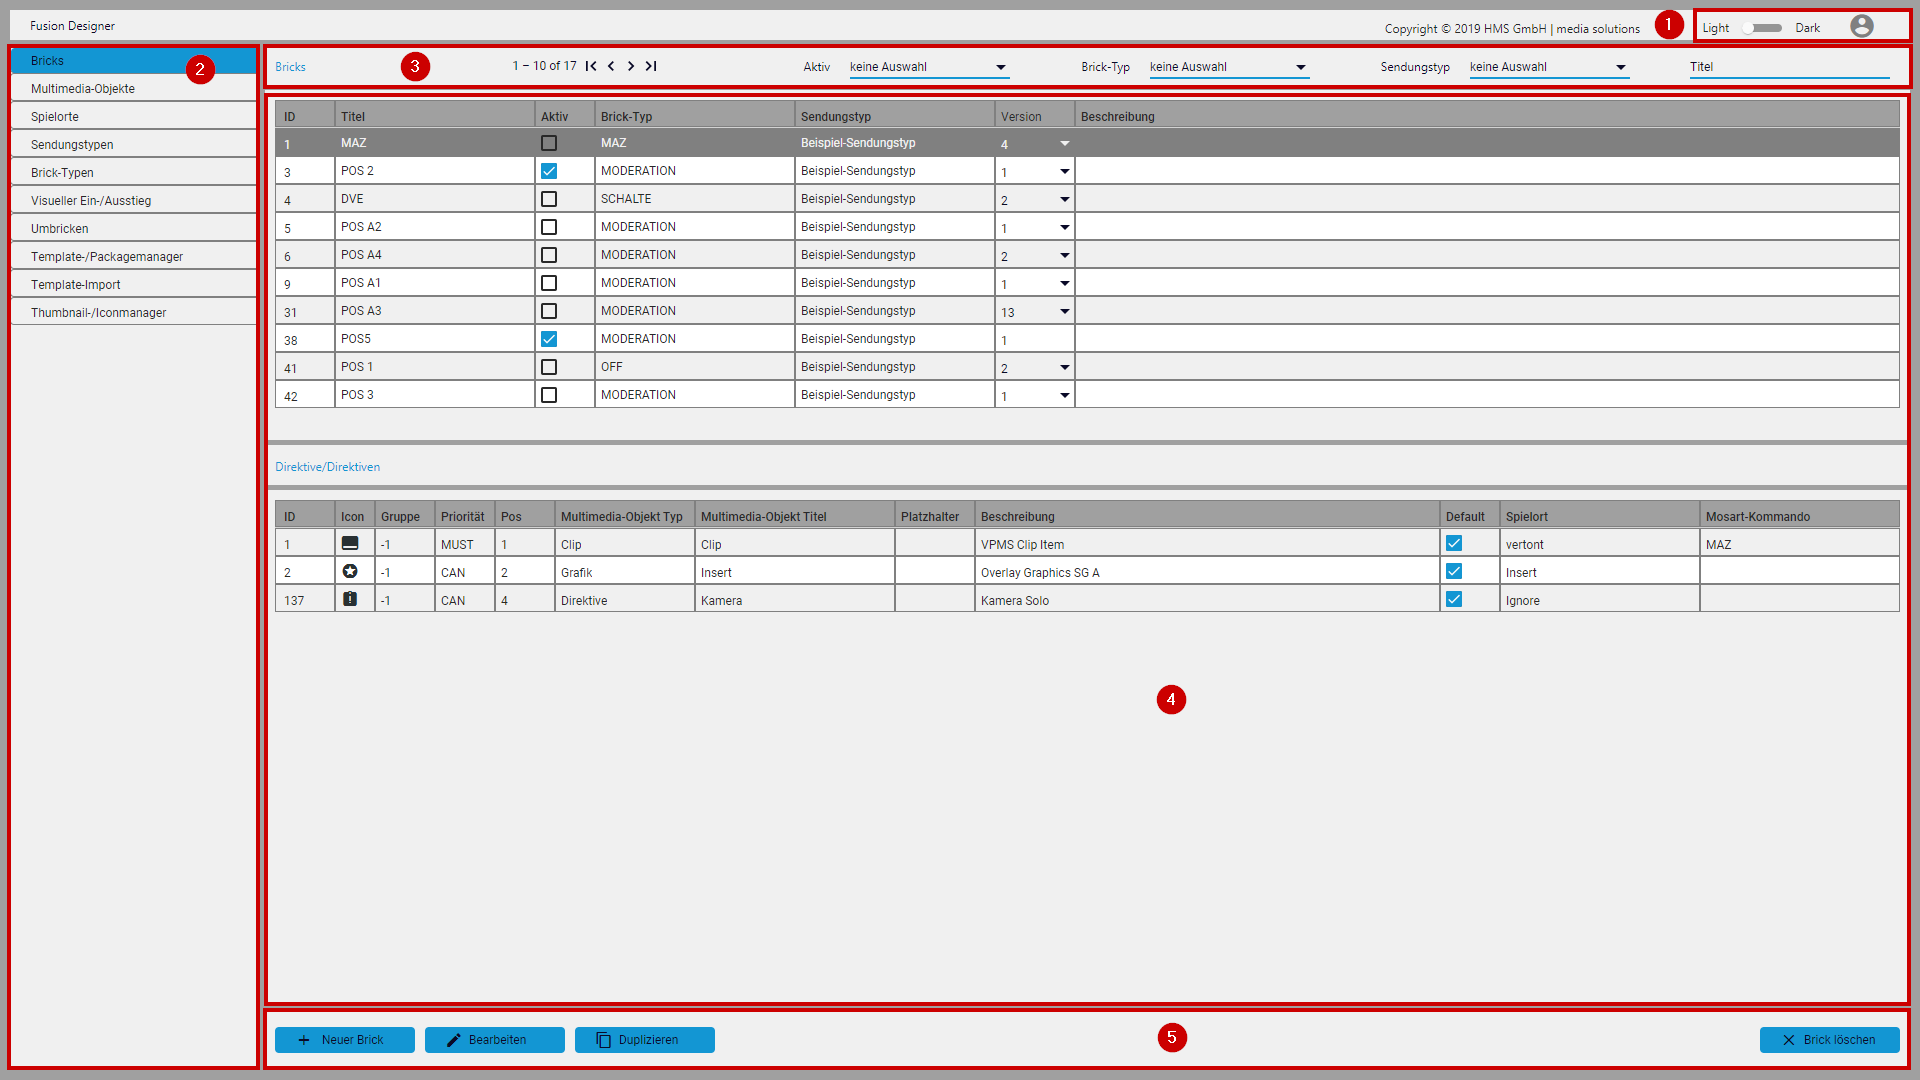Enable Aktiv checkbox for DVE brick
1920x1080 pixels.
549,199
